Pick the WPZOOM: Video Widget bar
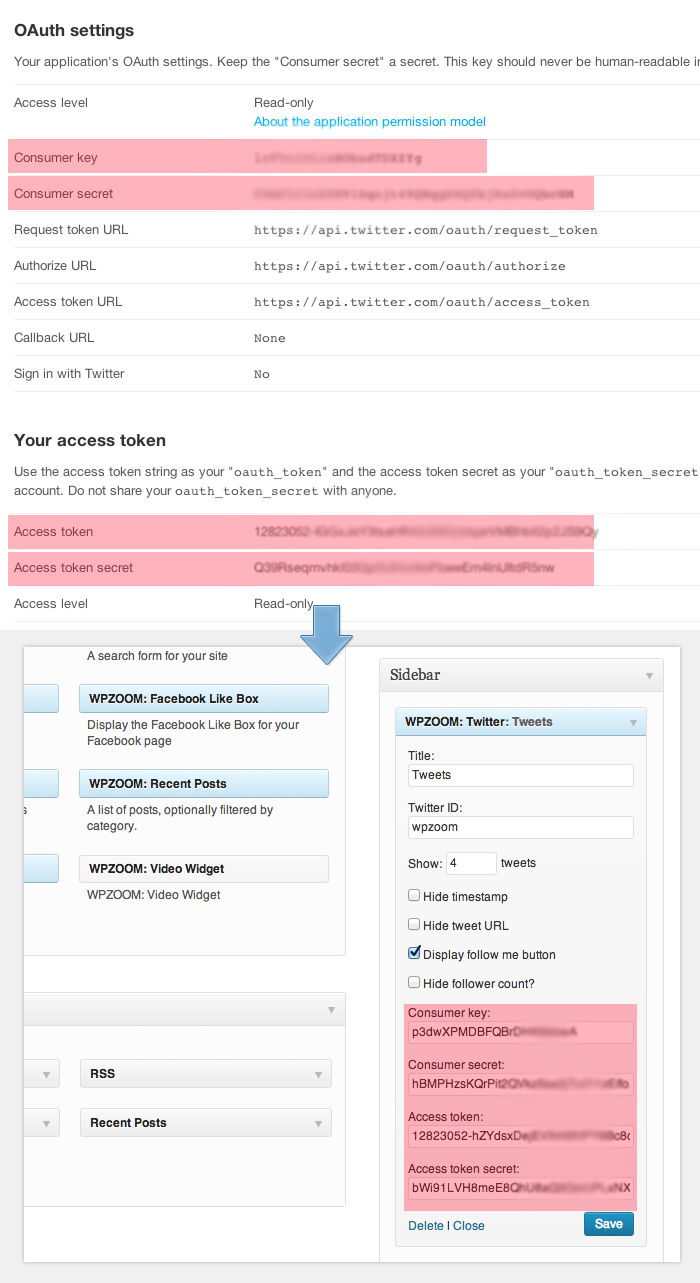 [x=204, y=869]
